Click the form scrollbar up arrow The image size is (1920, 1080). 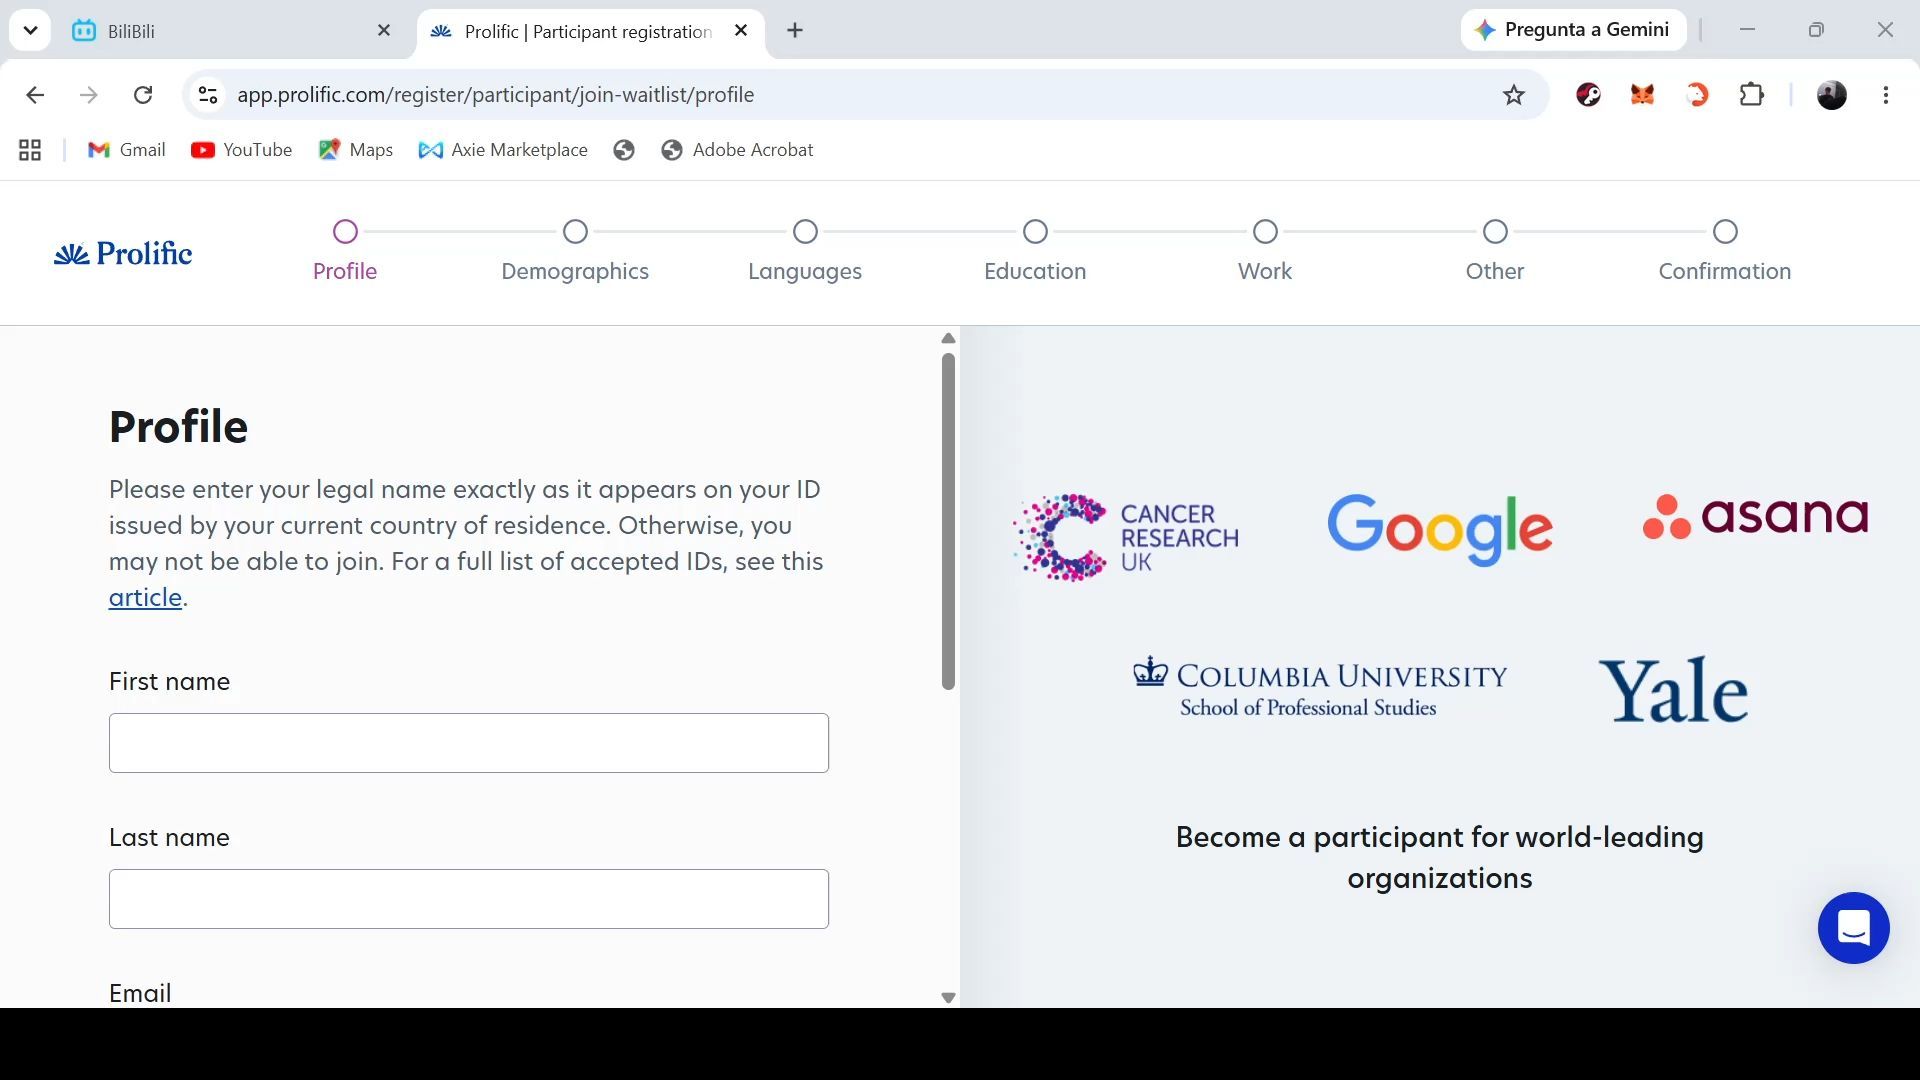948,339
